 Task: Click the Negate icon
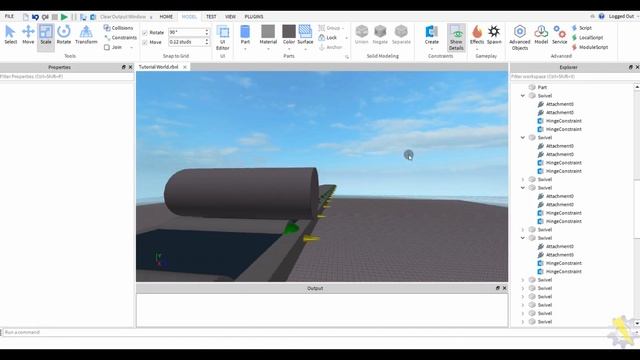click(380, 34)
